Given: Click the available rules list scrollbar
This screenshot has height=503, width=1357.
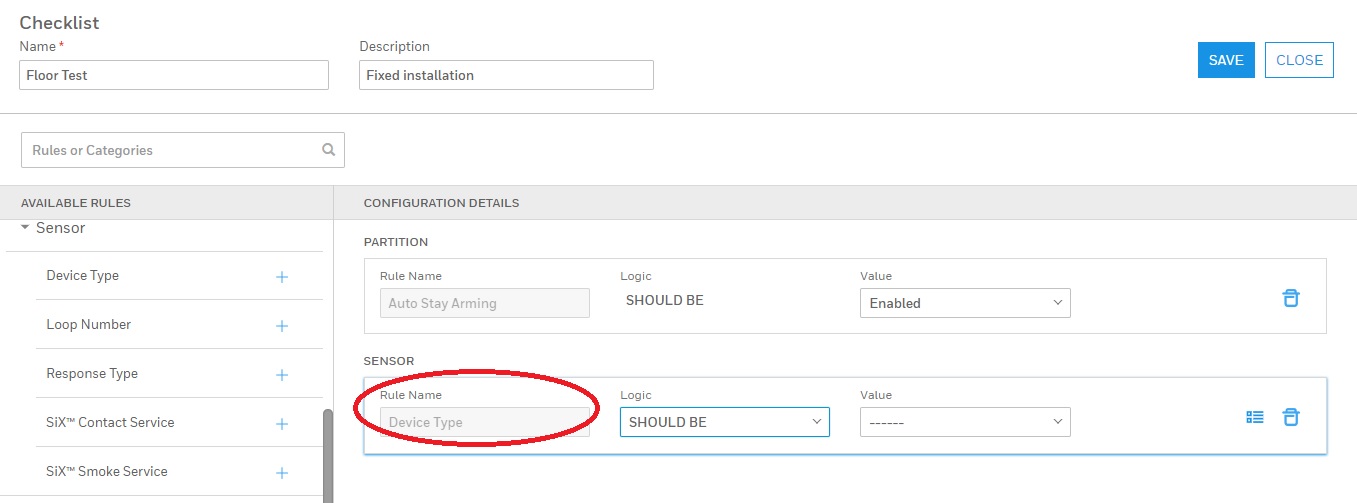Looking at the screenshot, I should pos(327,455).
